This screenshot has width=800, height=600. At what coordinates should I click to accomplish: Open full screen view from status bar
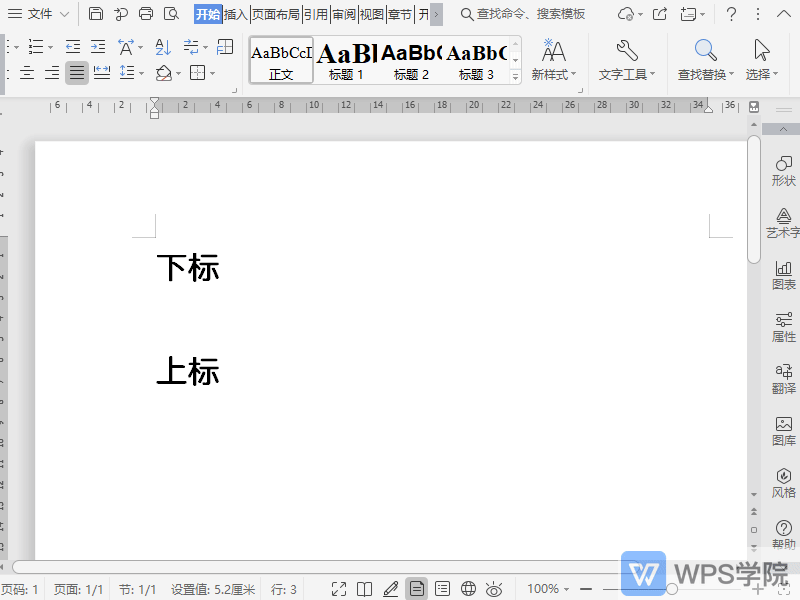point(340,588)
